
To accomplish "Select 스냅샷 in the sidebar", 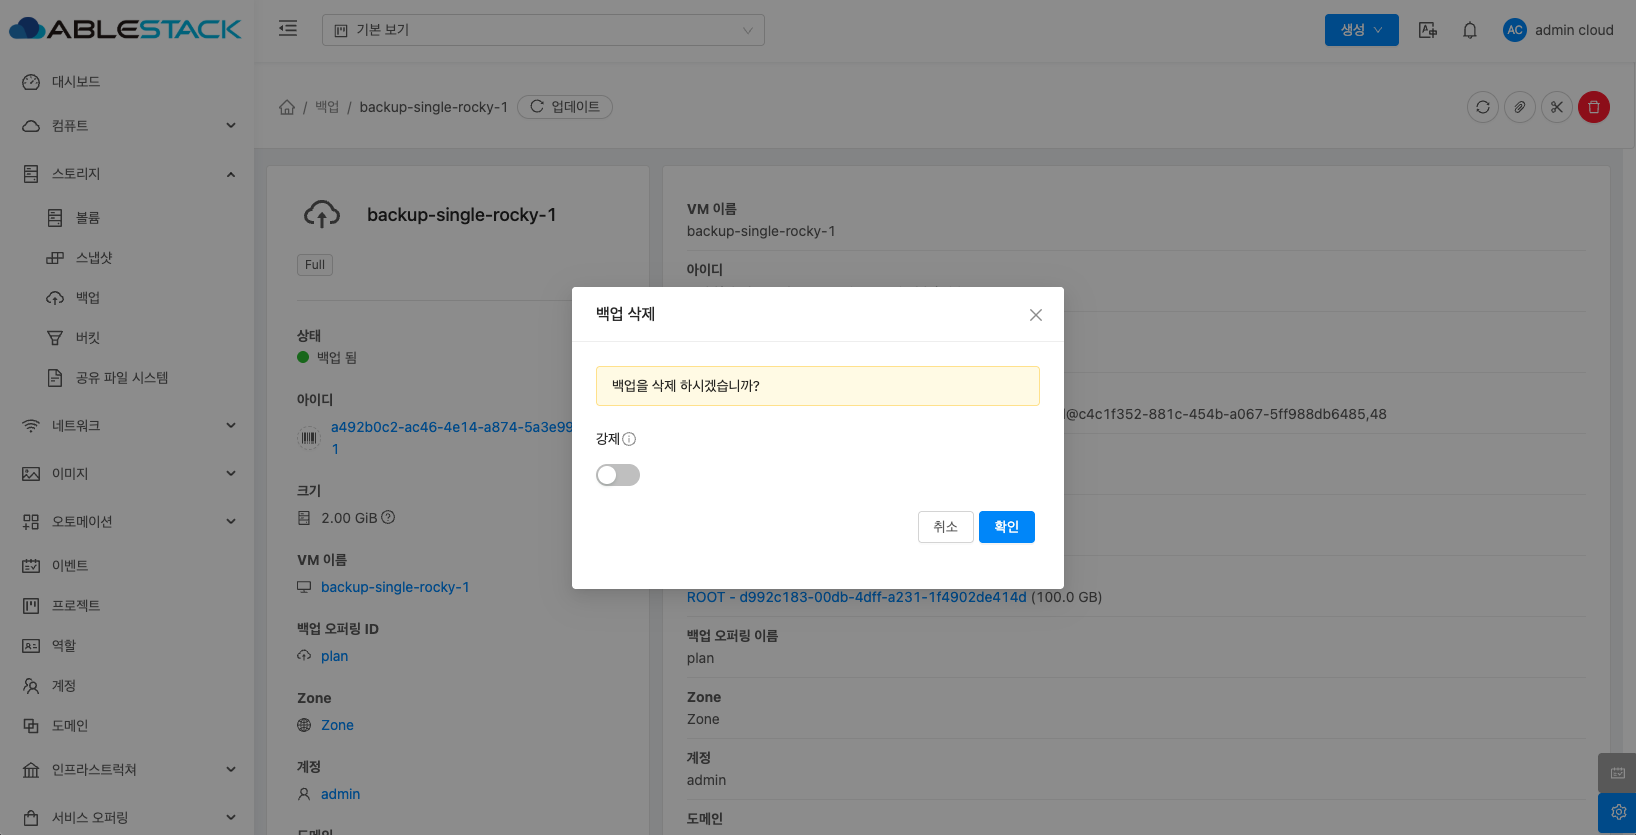I will [94, 258].
